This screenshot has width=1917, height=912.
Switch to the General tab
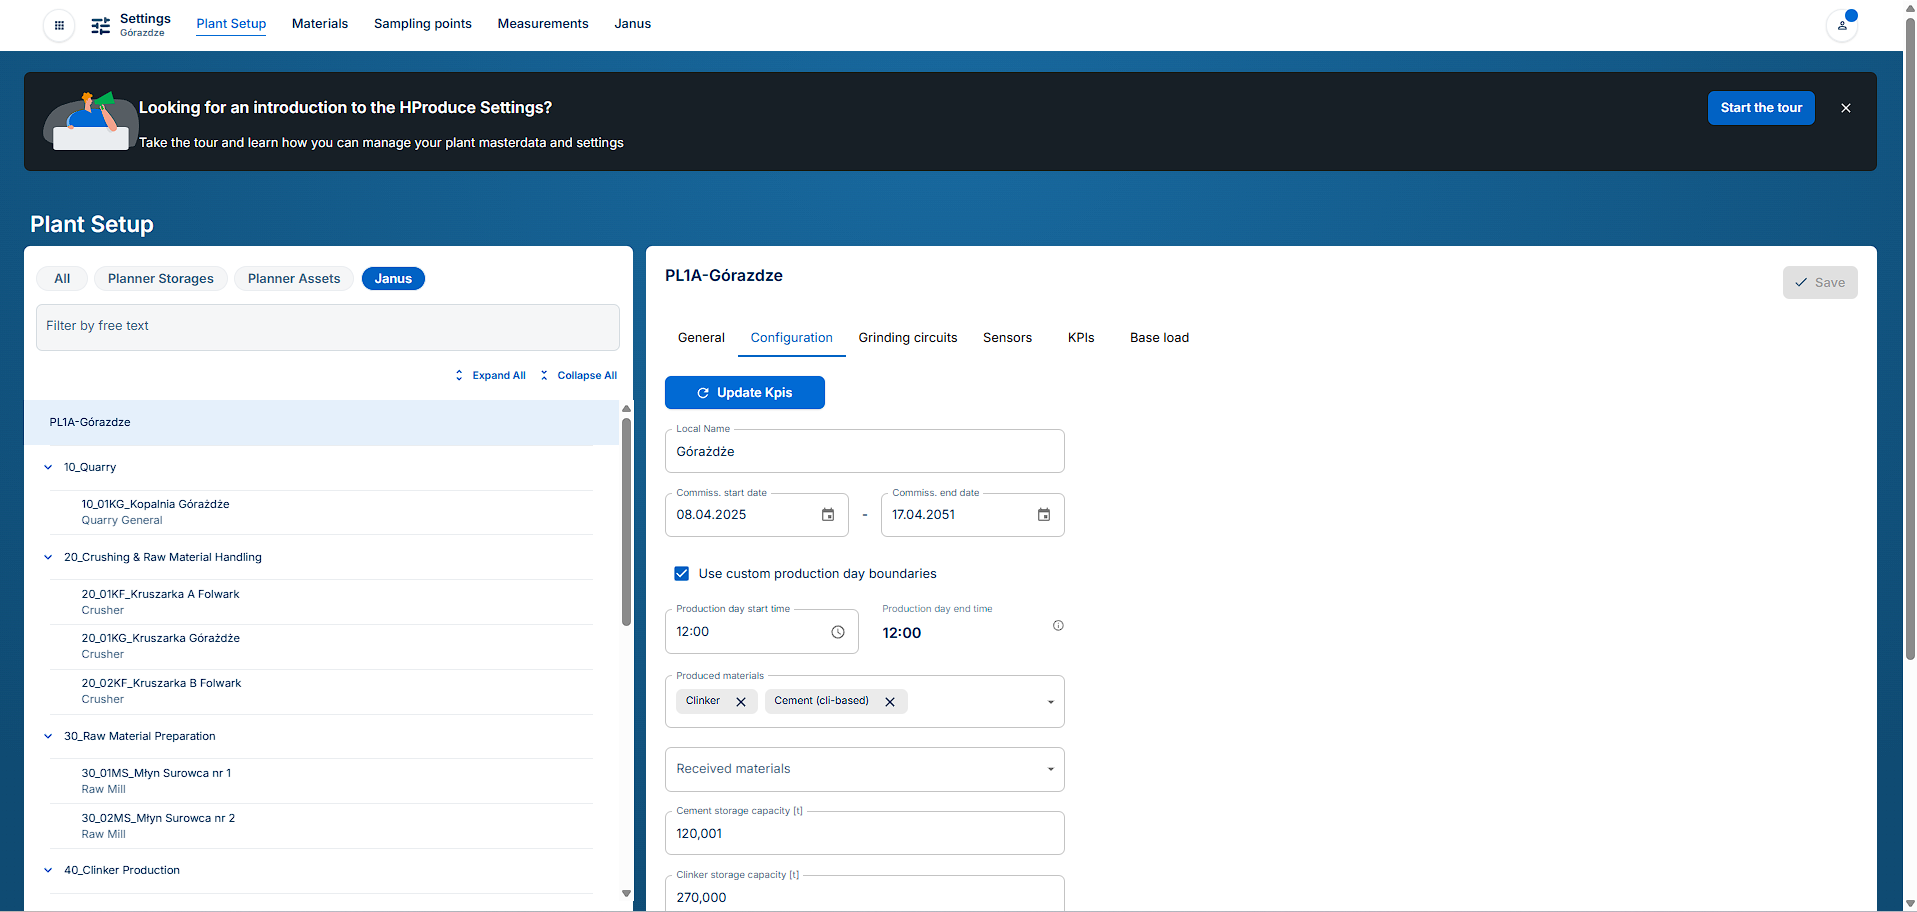(x=701, y=338)
